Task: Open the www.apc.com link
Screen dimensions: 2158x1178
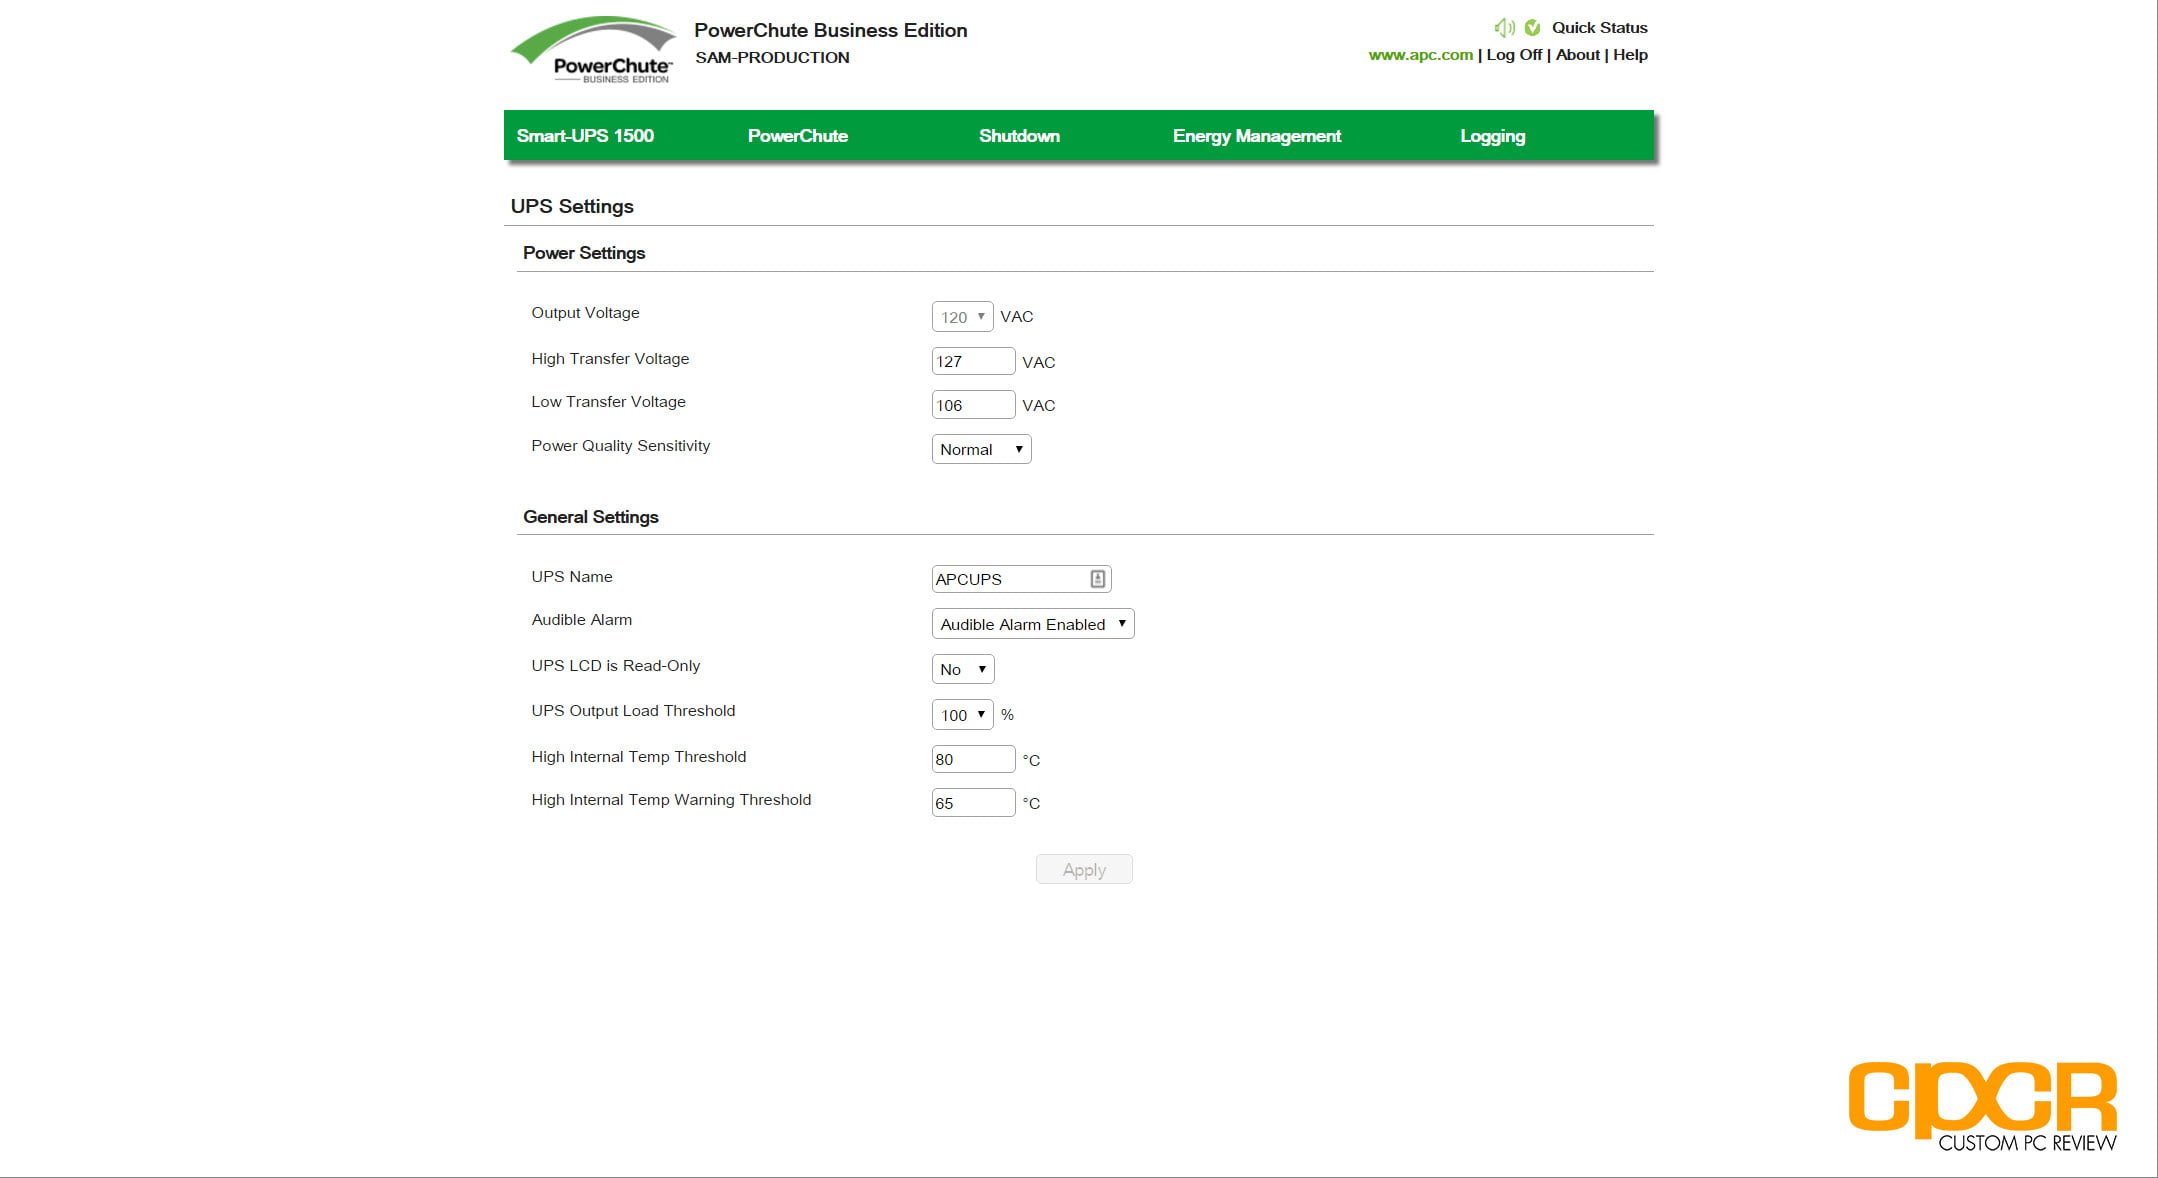Action: point(1420,55)
